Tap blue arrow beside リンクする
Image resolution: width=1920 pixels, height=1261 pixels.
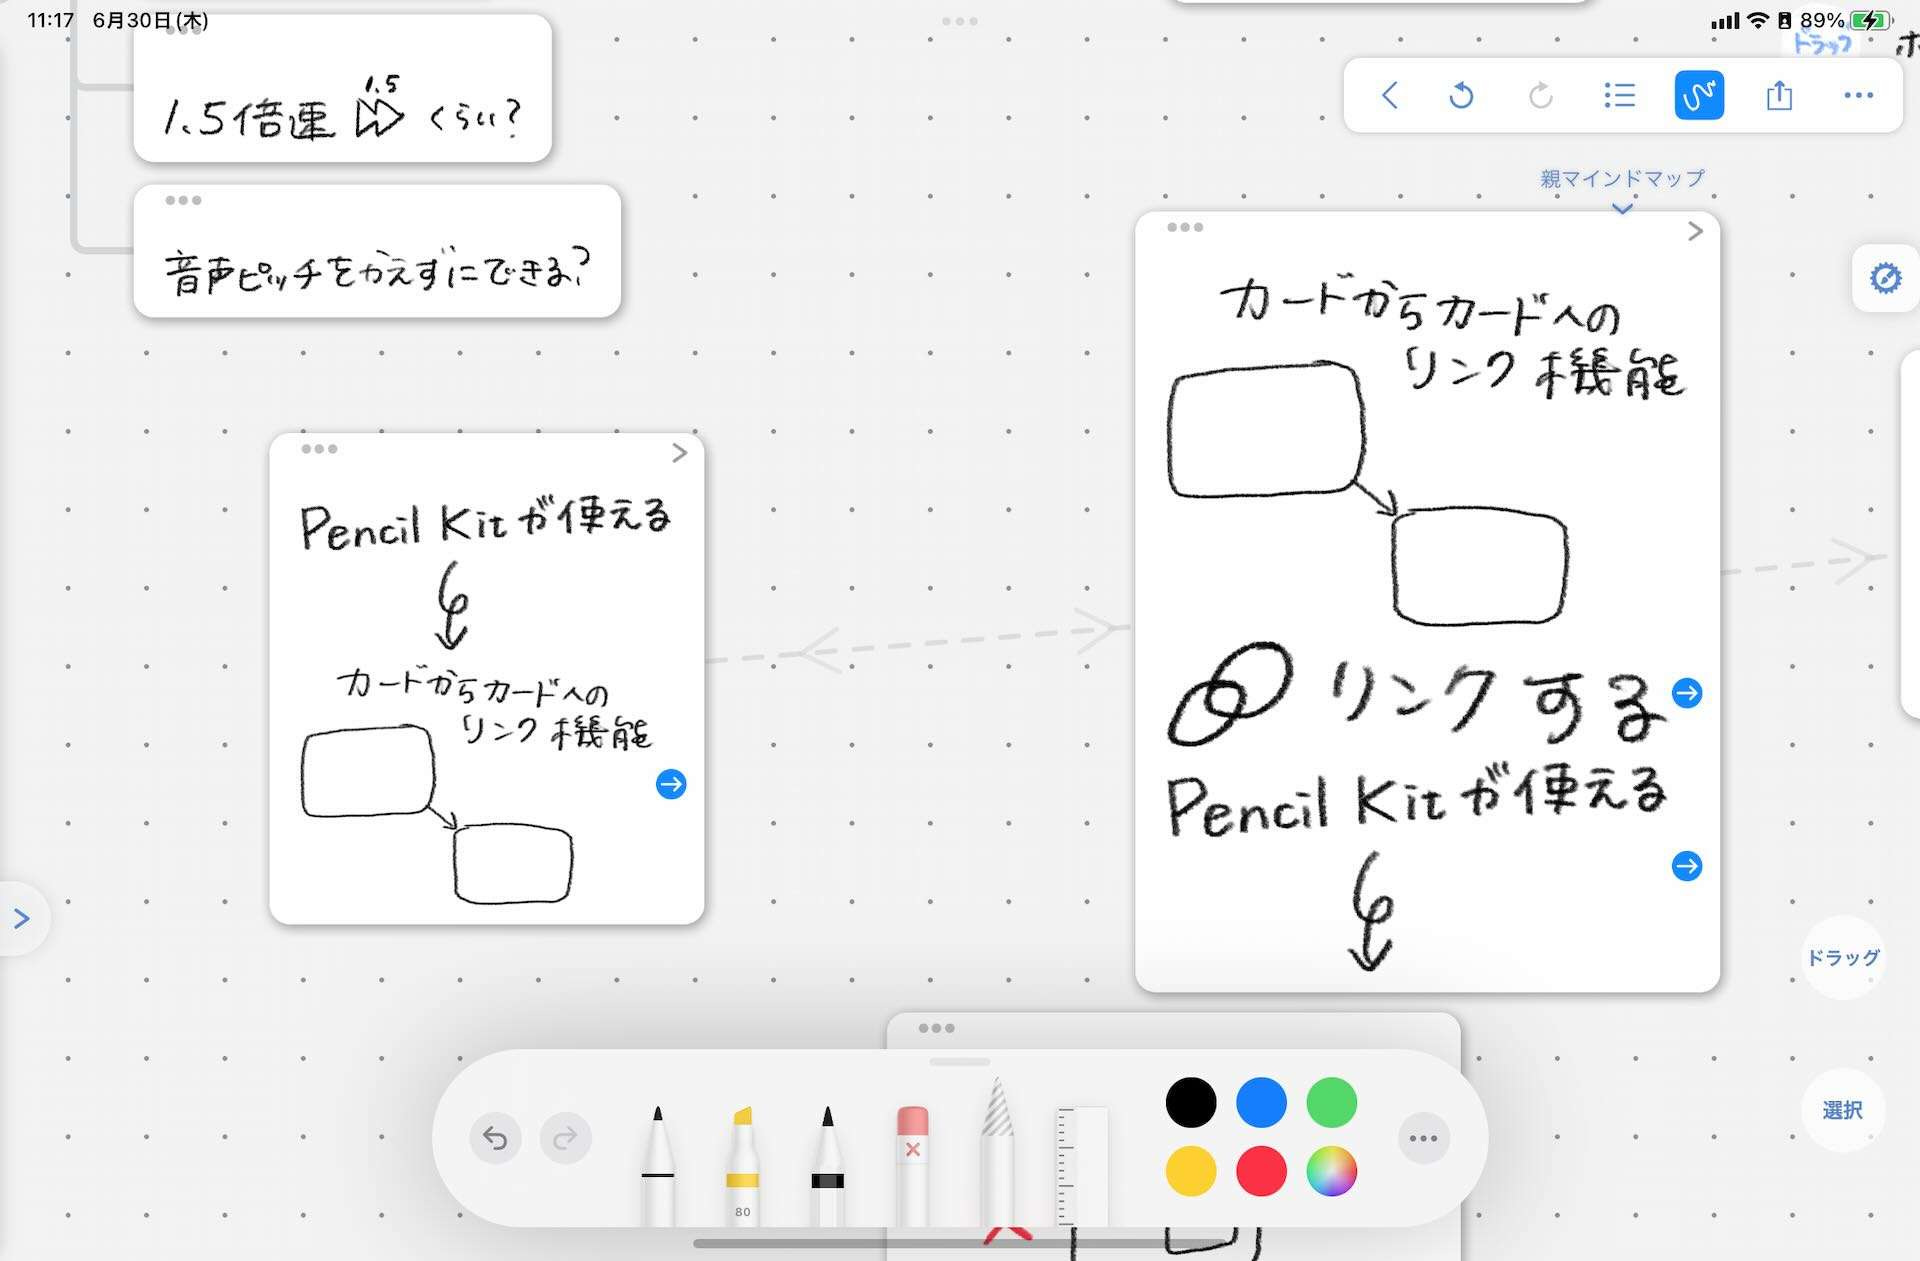(x=1687, y=693)
